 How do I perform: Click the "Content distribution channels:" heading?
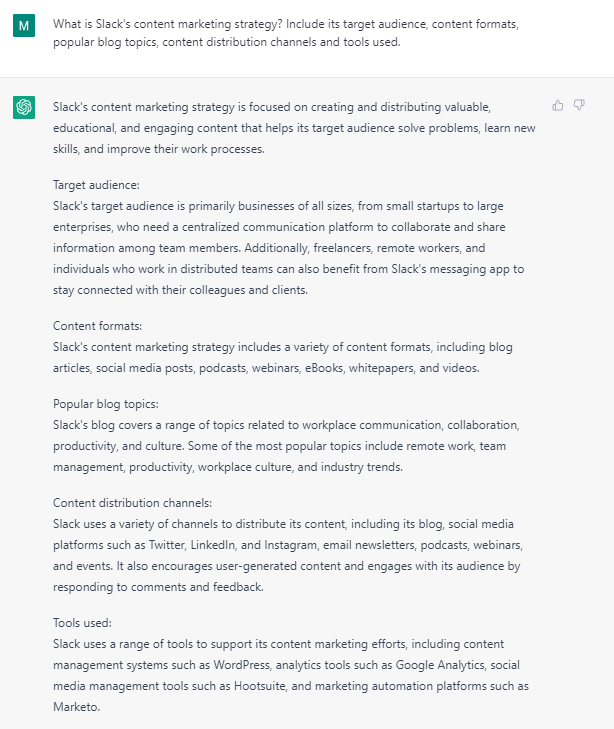click(x=132, y=503)
